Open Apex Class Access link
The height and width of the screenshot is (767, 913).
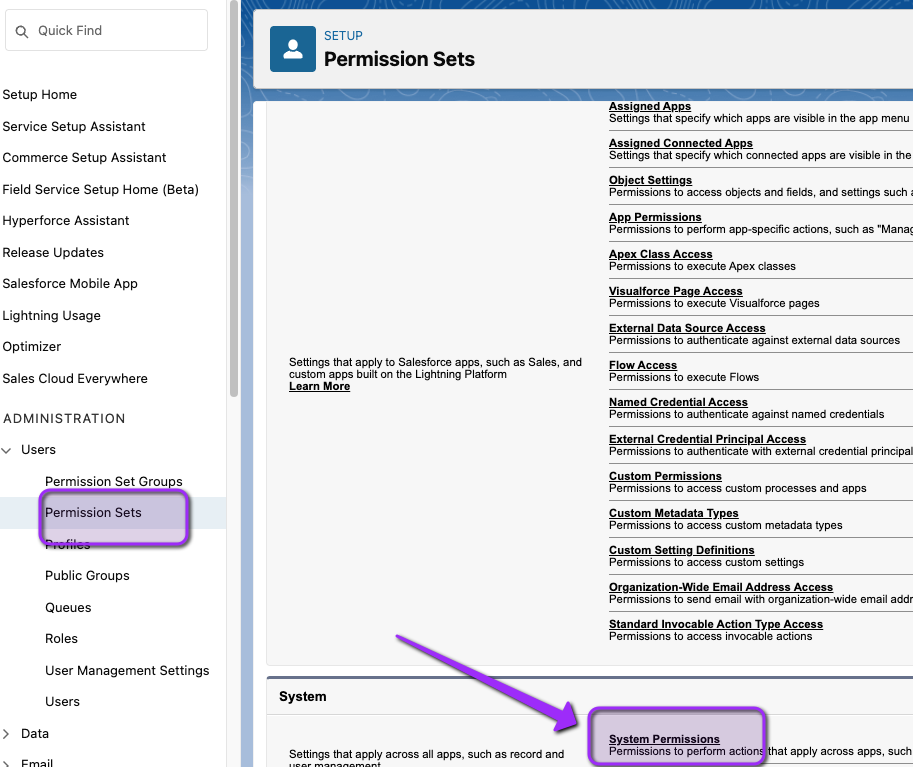click(660, 254)
